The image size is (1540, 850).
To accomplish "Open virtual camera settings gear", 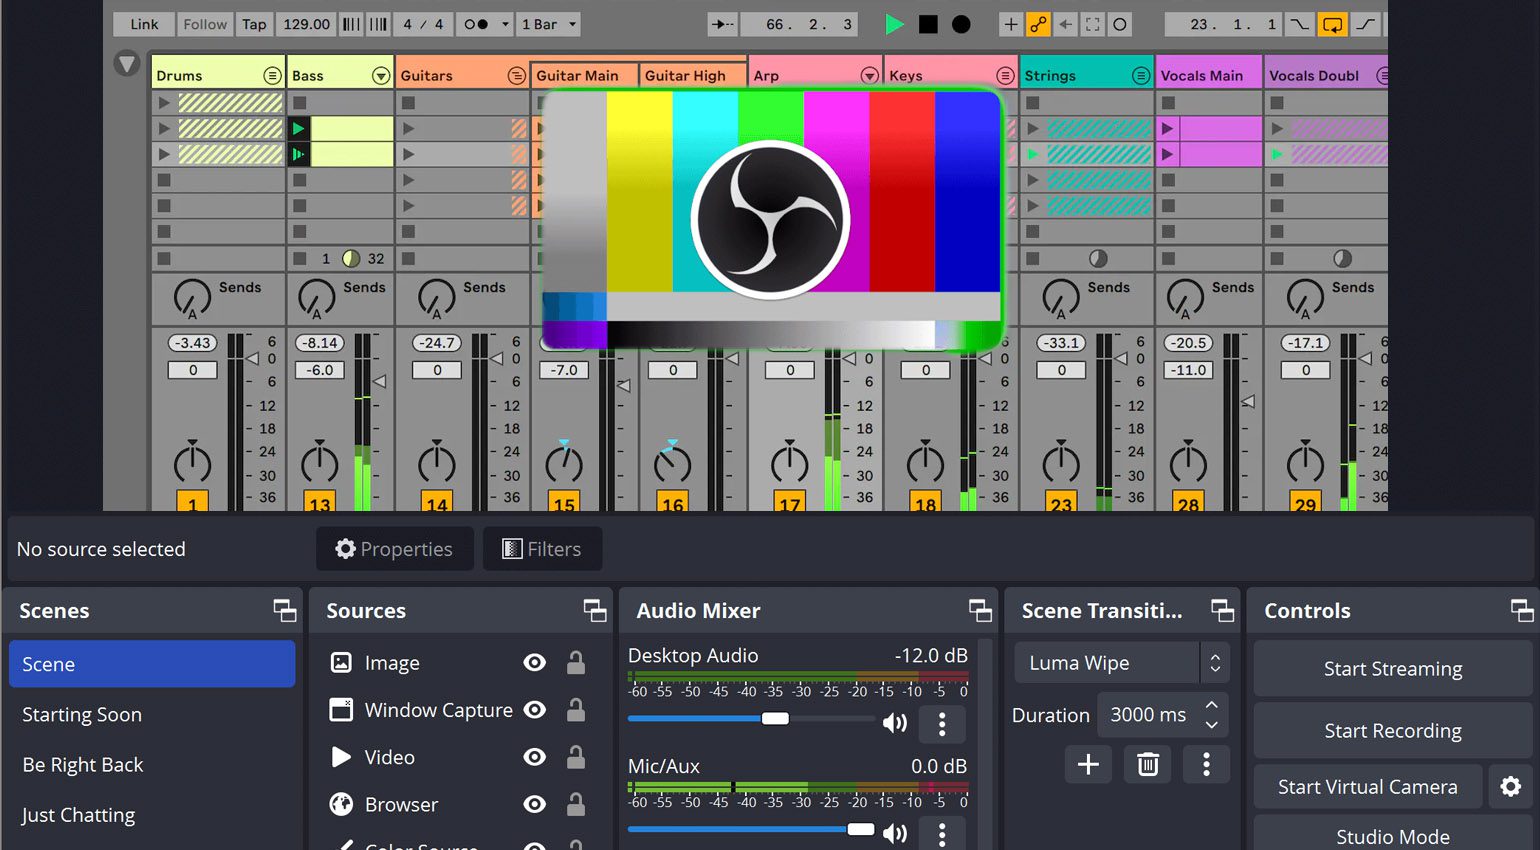I will point(1510,787).
